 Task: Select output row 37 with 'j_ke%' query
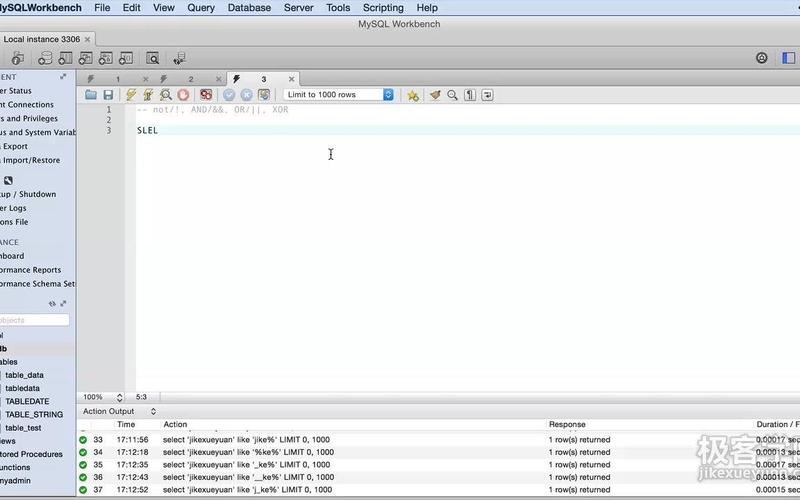tap(438, 490)
